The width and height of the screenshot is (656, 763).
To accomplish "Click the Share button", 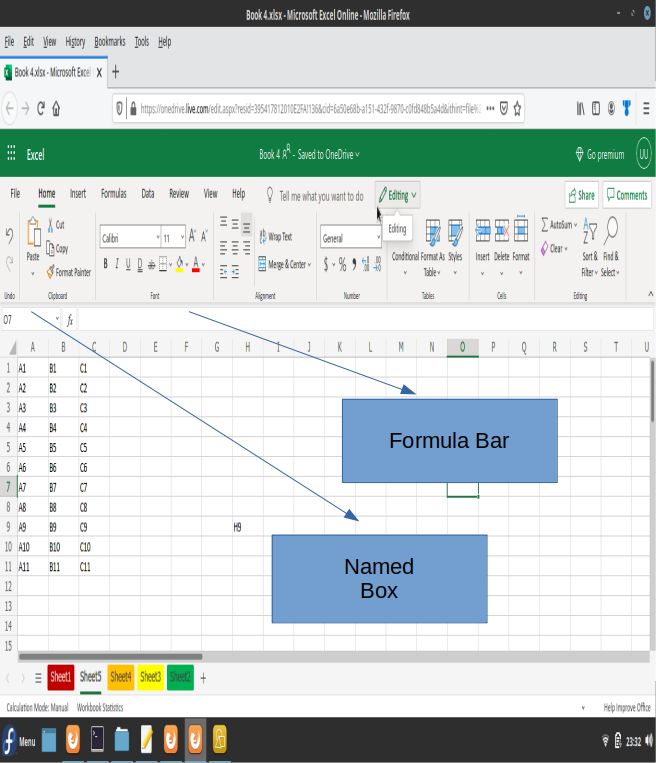I will pos(580,195).
